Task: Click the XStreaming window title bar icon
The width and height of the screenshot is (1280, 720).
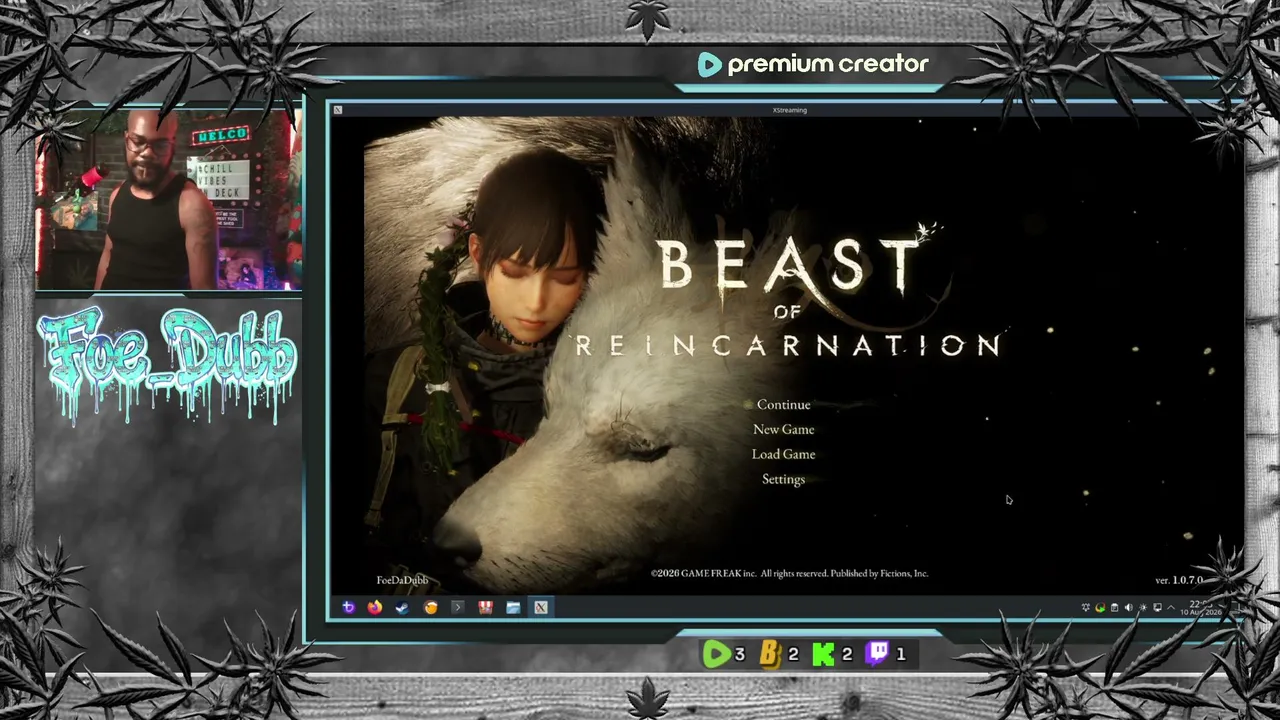Action: tap(338, 110)
